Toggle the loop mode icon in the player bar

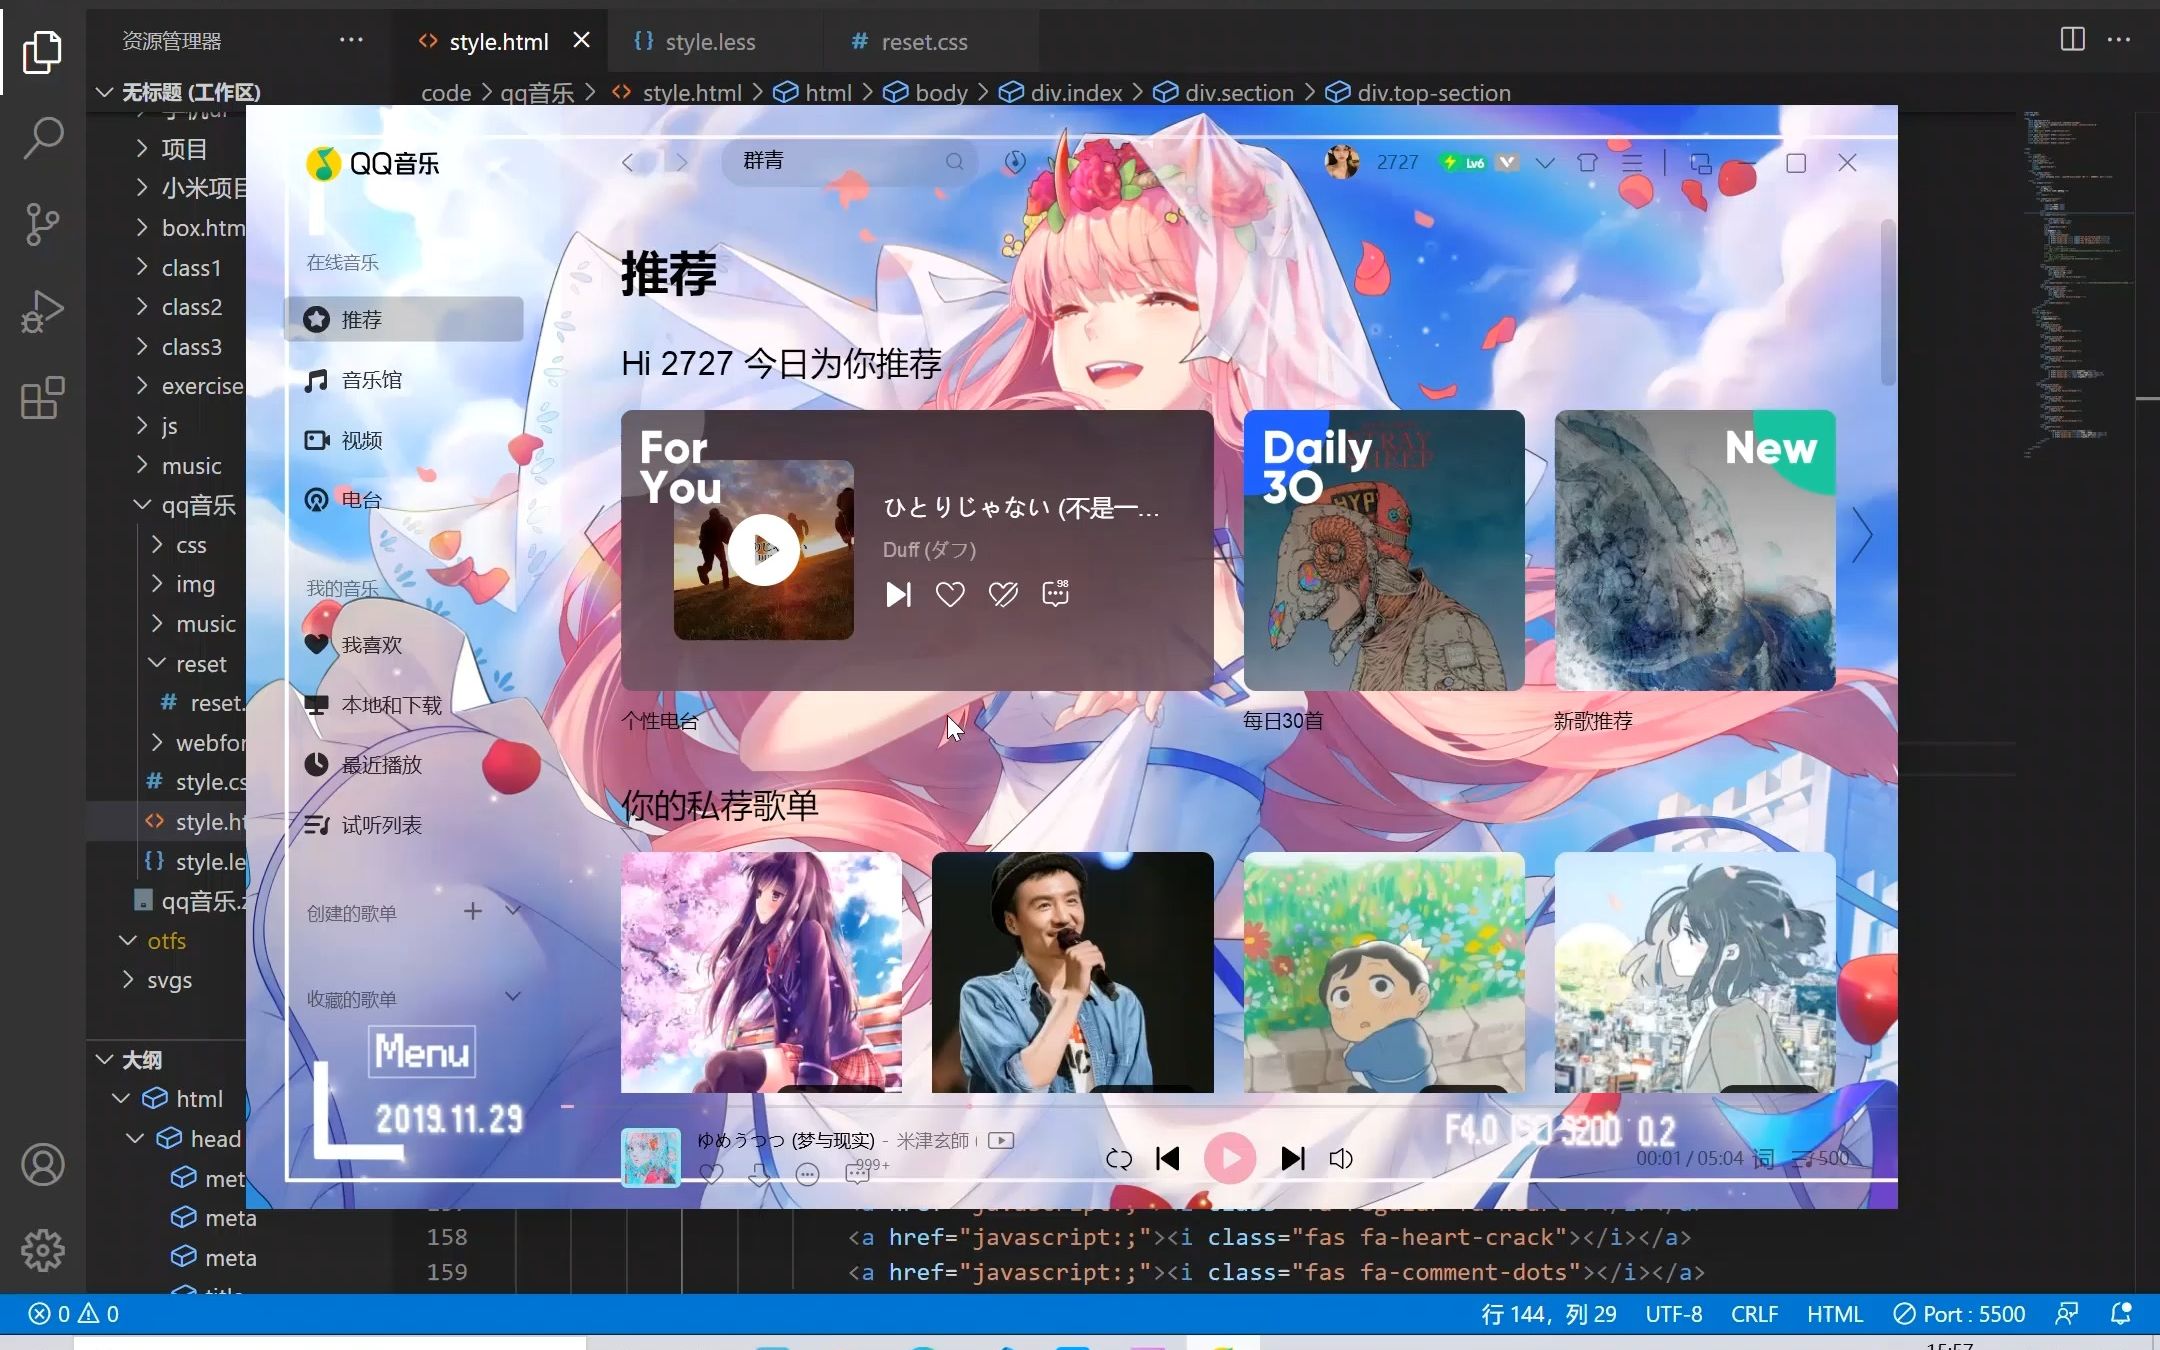coord(1119,1159)
